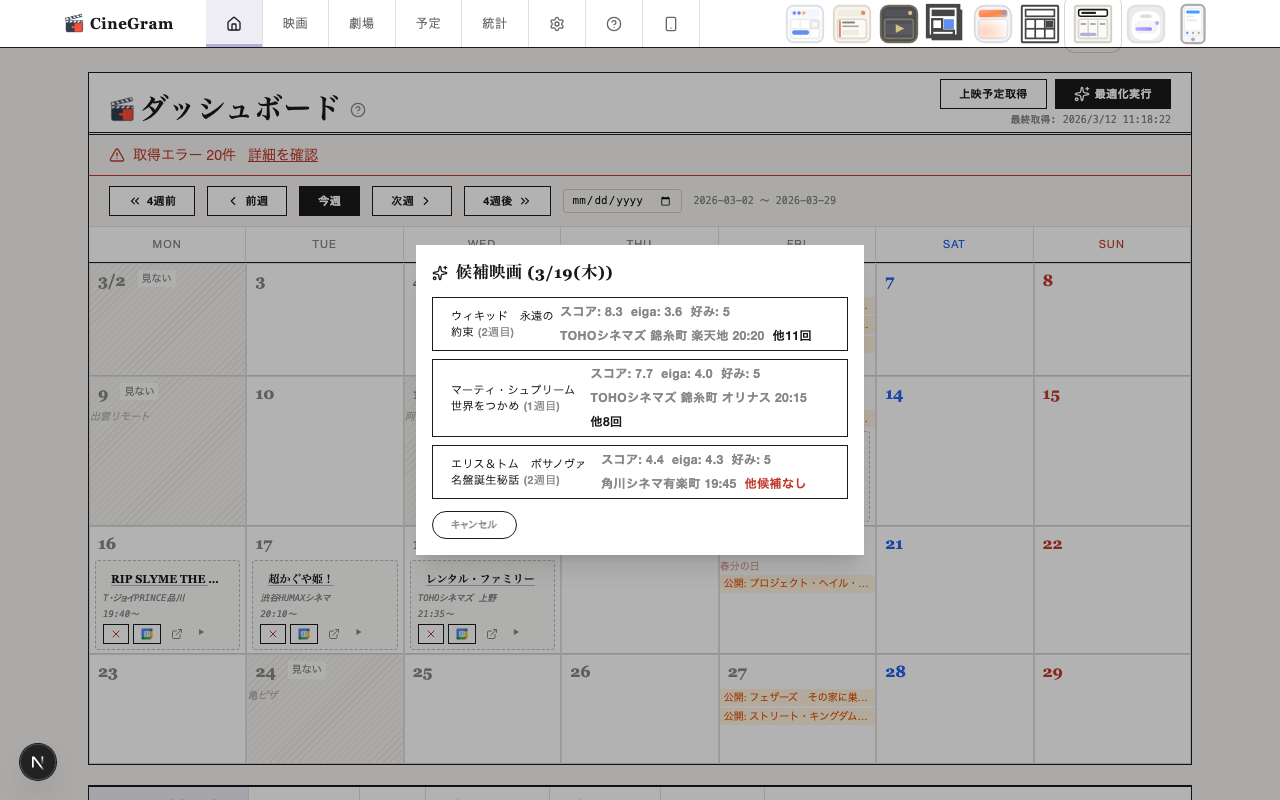Open the 統計 tab
This screenshot has width=1280, height=800.
pyautogui.click(x=494, y=23)
